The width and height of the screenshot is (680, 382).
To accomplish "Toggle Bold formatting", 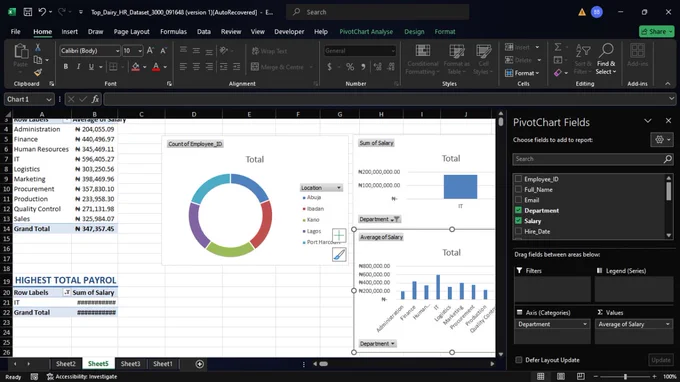I will (65, 67).
